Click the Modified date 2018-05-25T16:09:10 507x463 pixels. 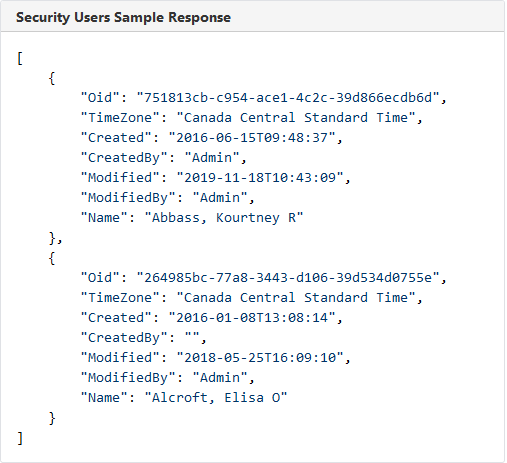tap(260, 358)
